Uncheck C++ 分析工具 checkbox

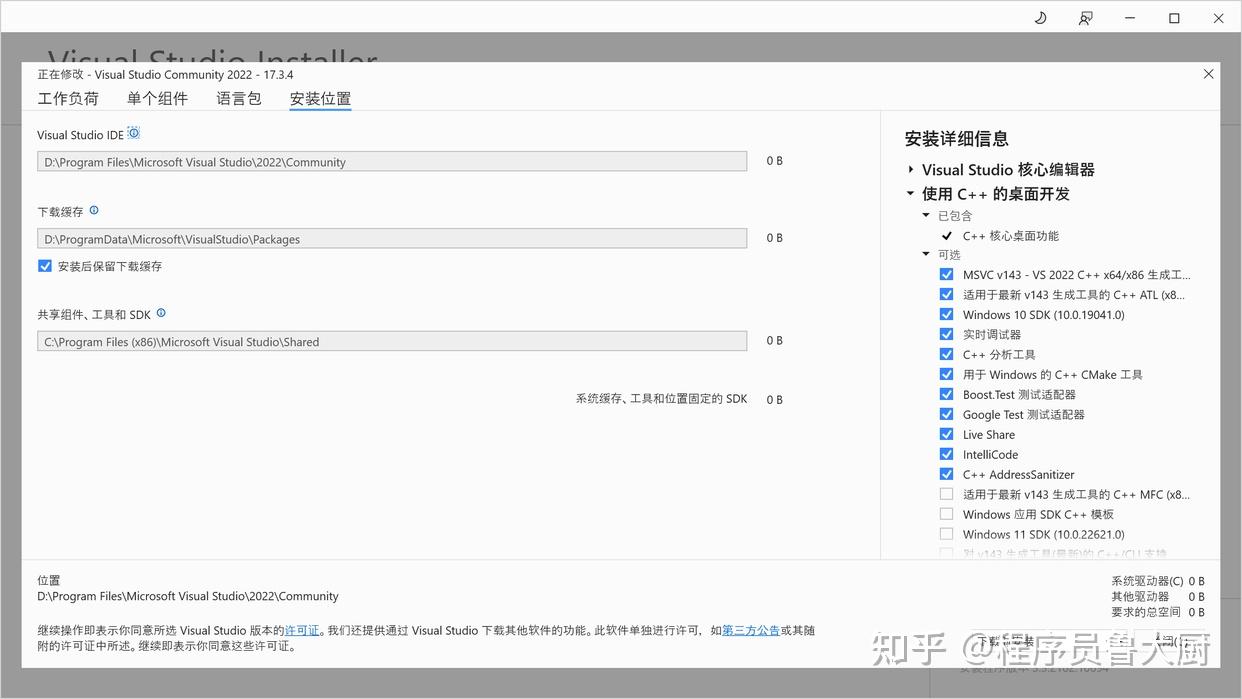(946, 354)
